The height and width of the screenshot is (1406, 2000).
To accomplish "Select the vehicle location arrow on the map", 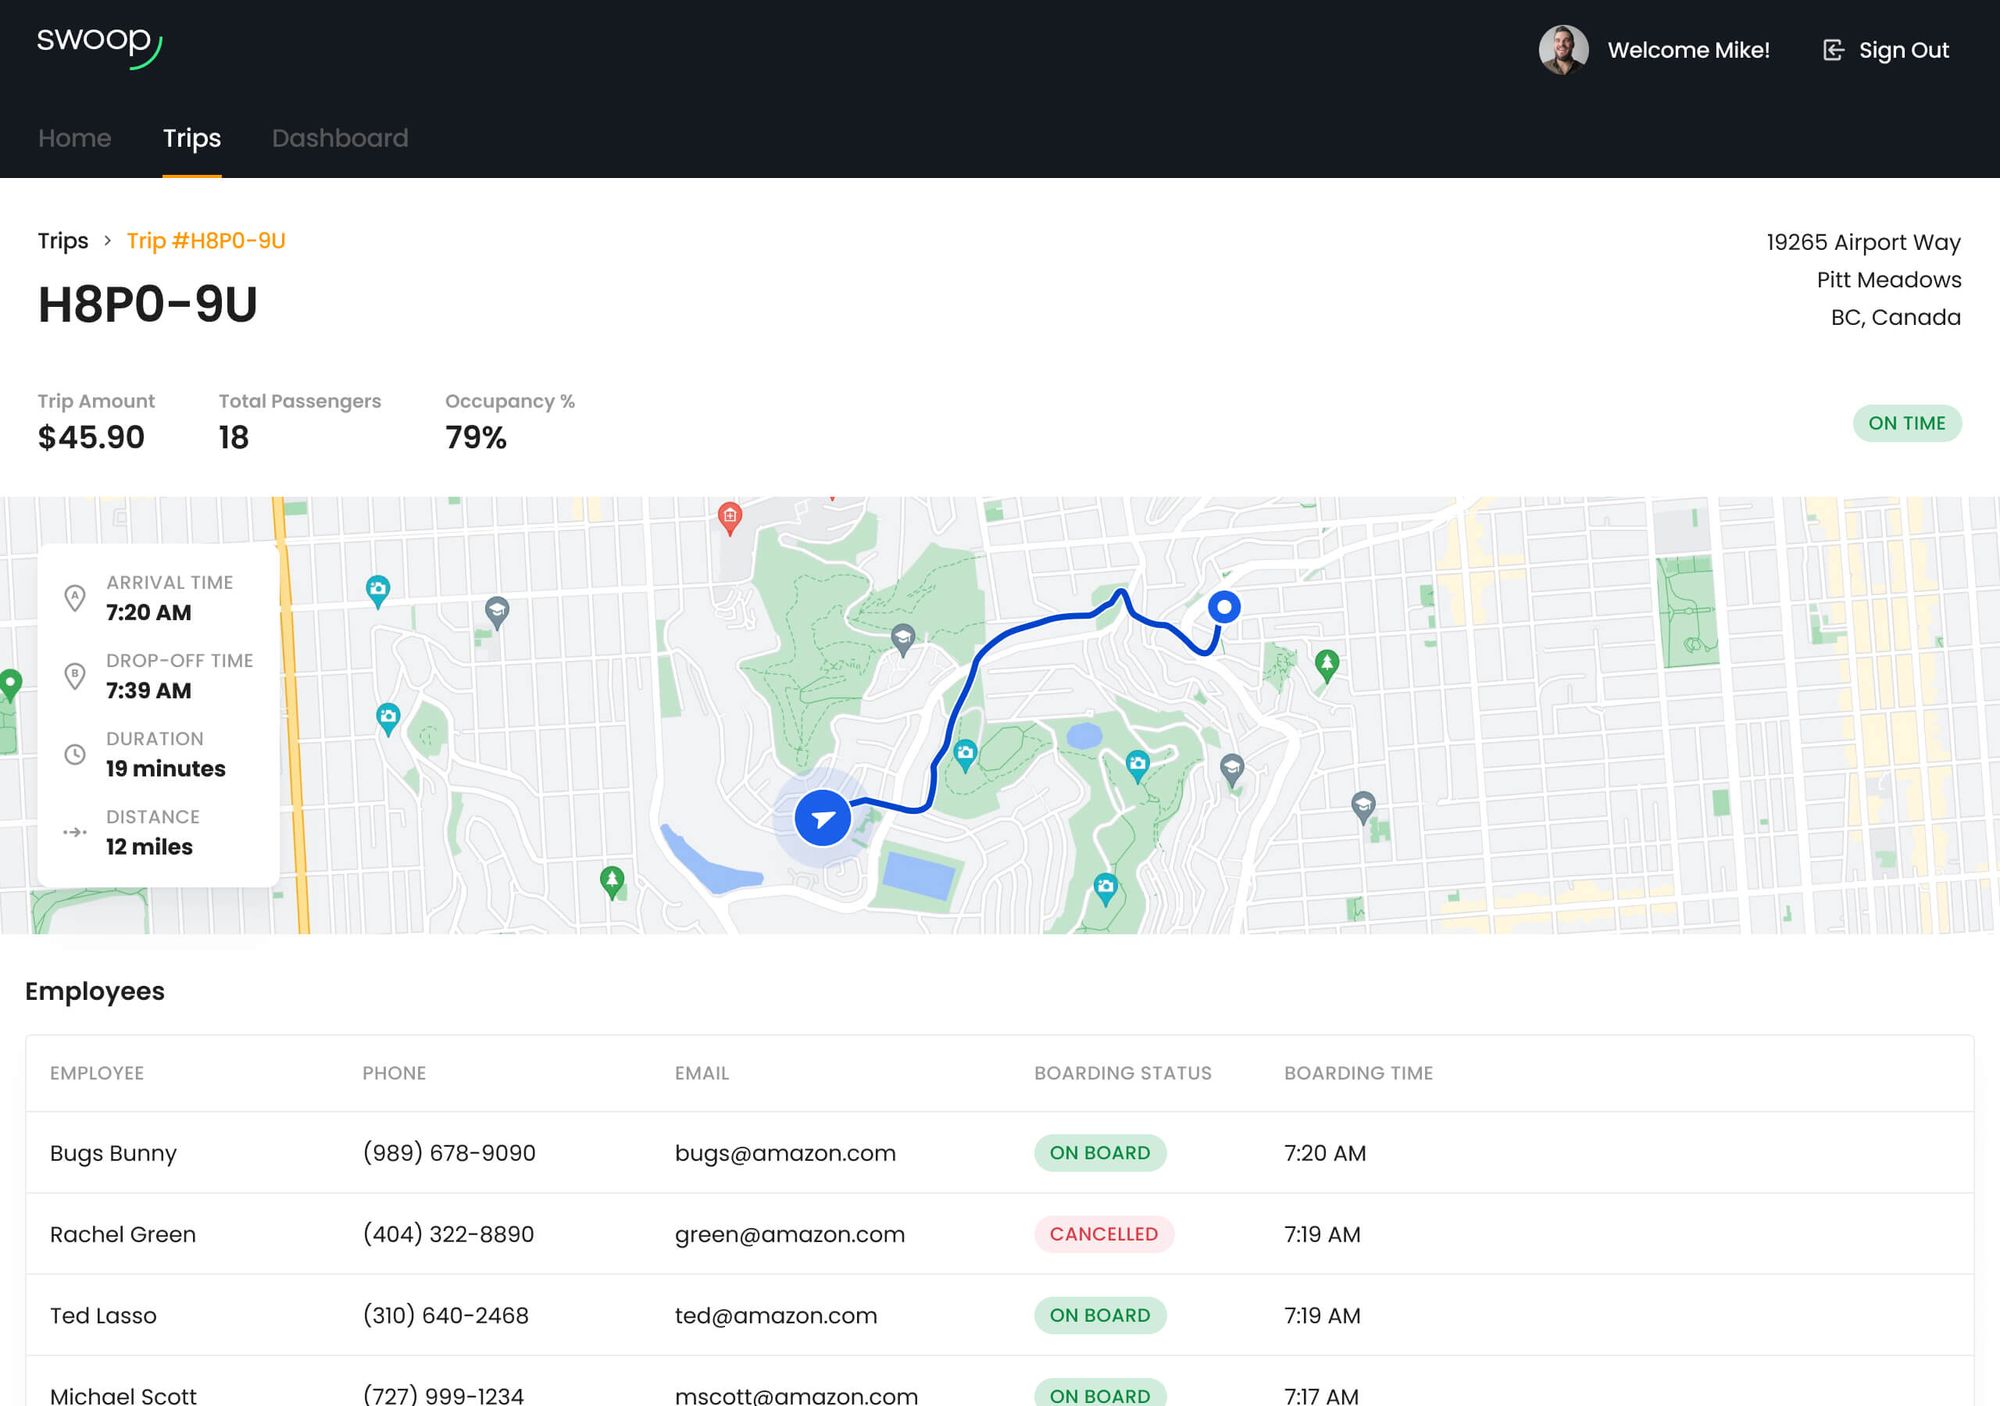I will point(822,817).
